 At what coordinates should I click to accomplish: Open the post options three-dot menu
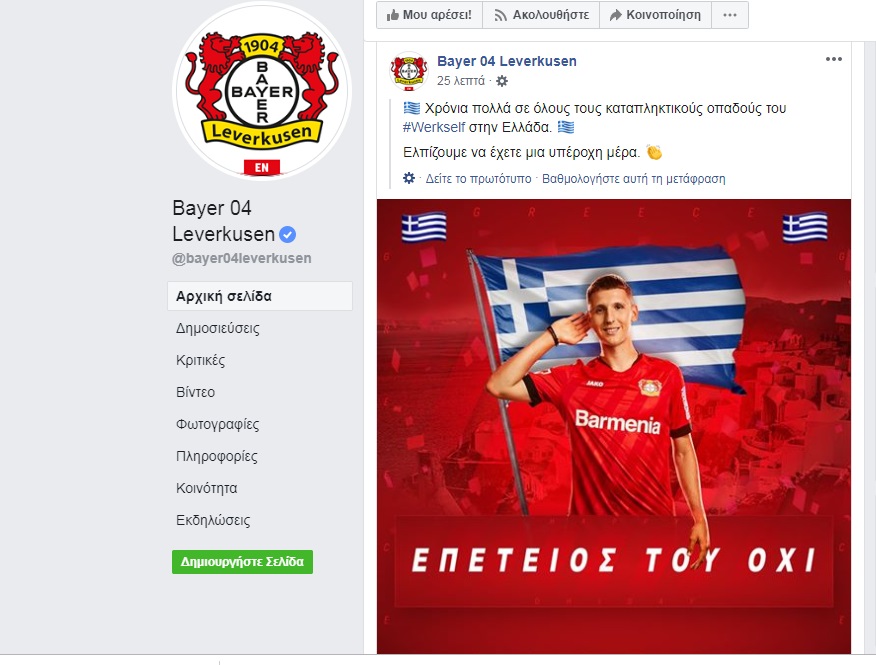pos(834,59)
